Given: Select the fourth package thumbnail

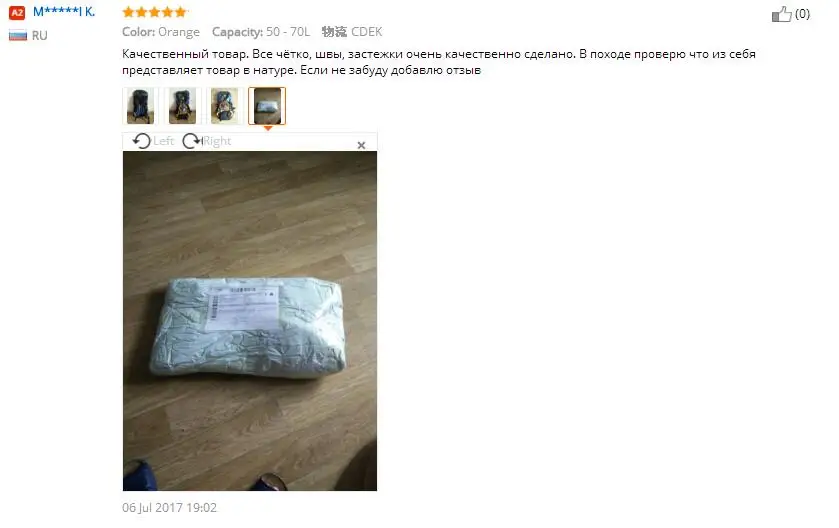Looking at the screenshot, I should click(267, 106).
